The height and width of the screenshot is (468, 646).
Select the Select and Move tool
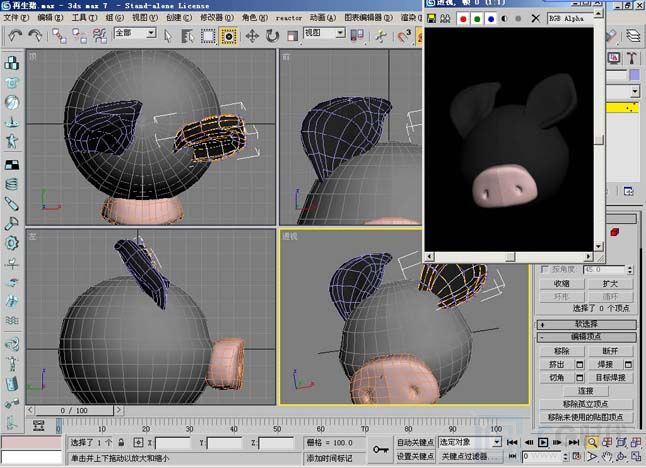pos(252,36)
